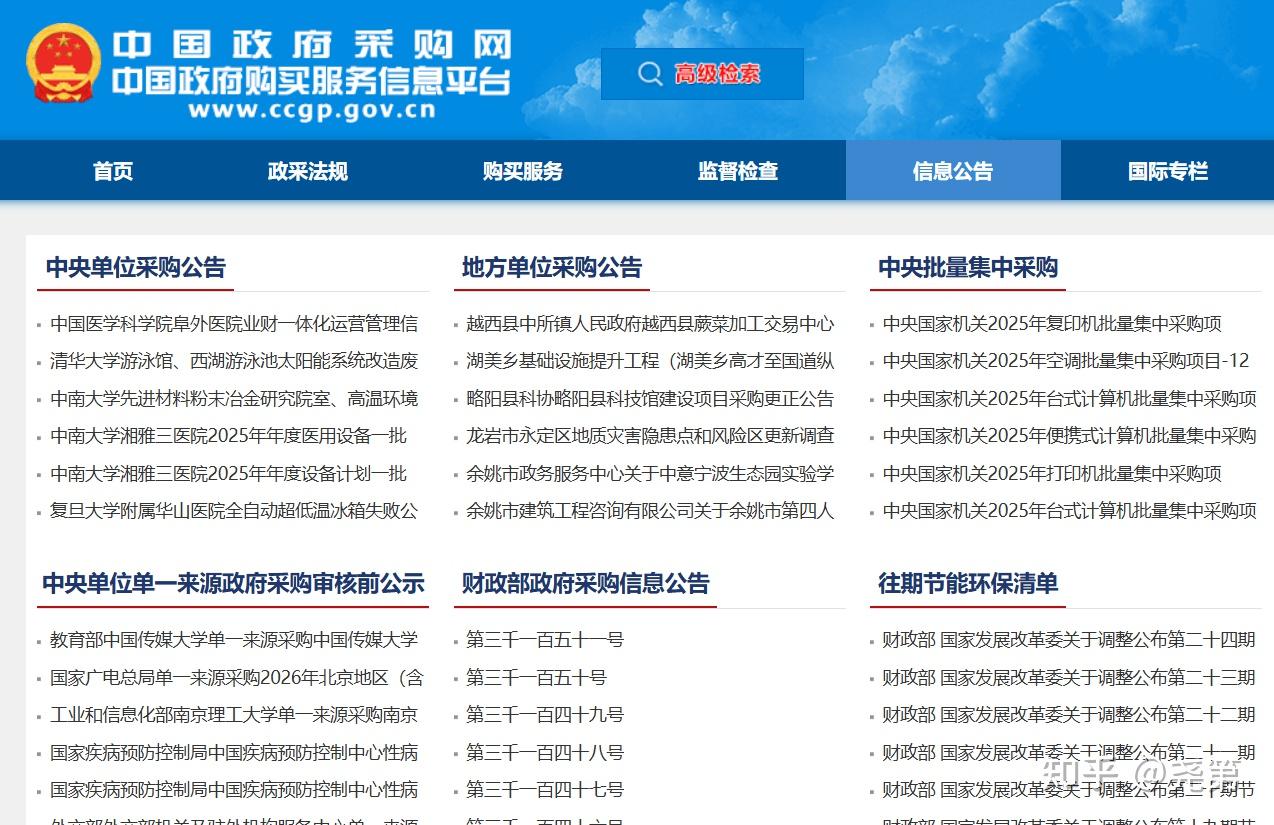Open 中央国家机关2025年便携式计算机批量集中采购

coord(1069,436)
